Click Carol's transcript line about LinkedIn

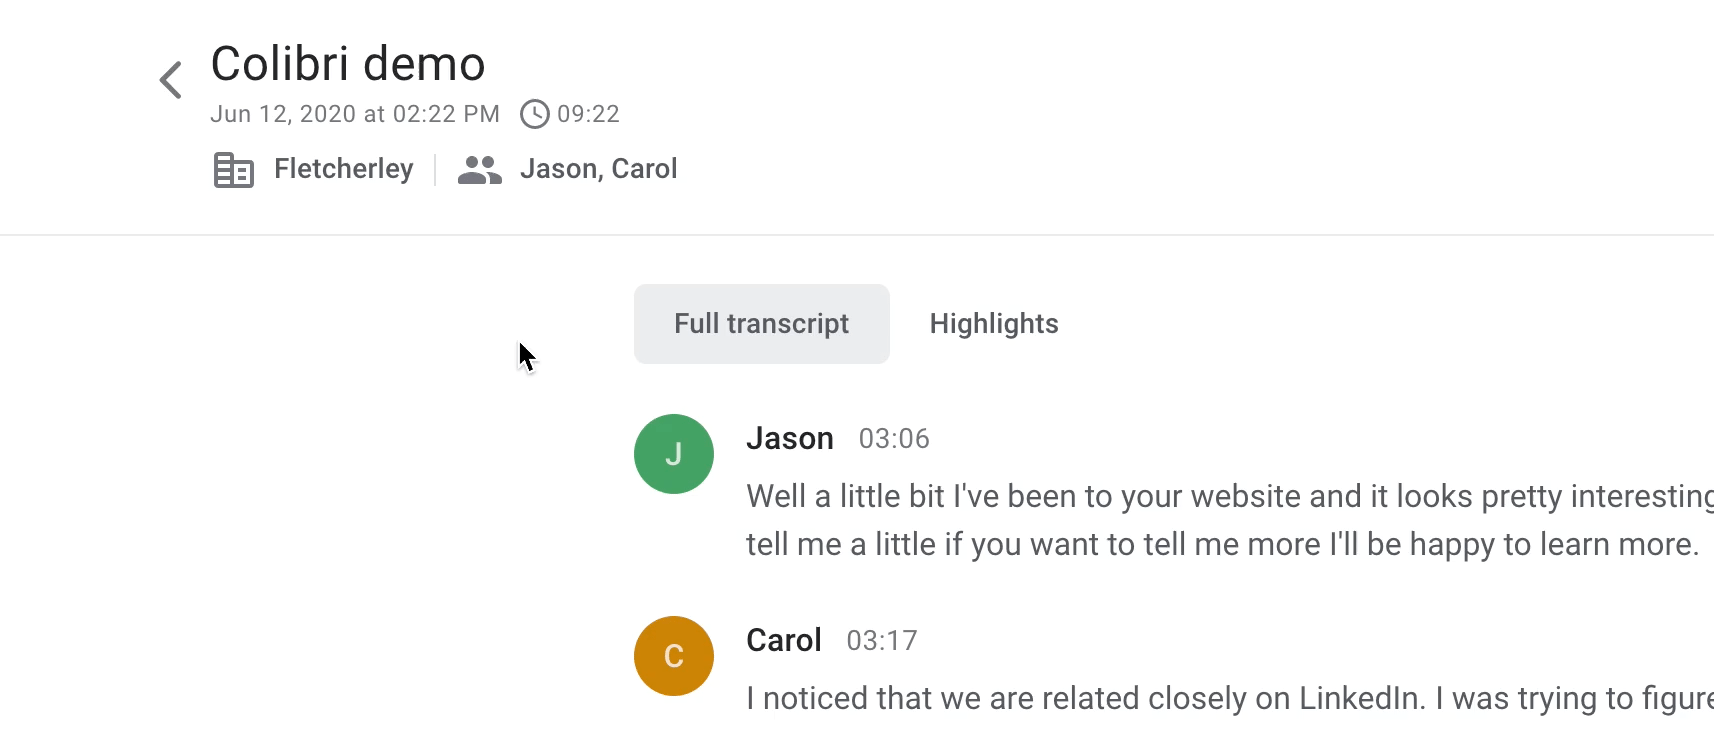(1230, 698)
